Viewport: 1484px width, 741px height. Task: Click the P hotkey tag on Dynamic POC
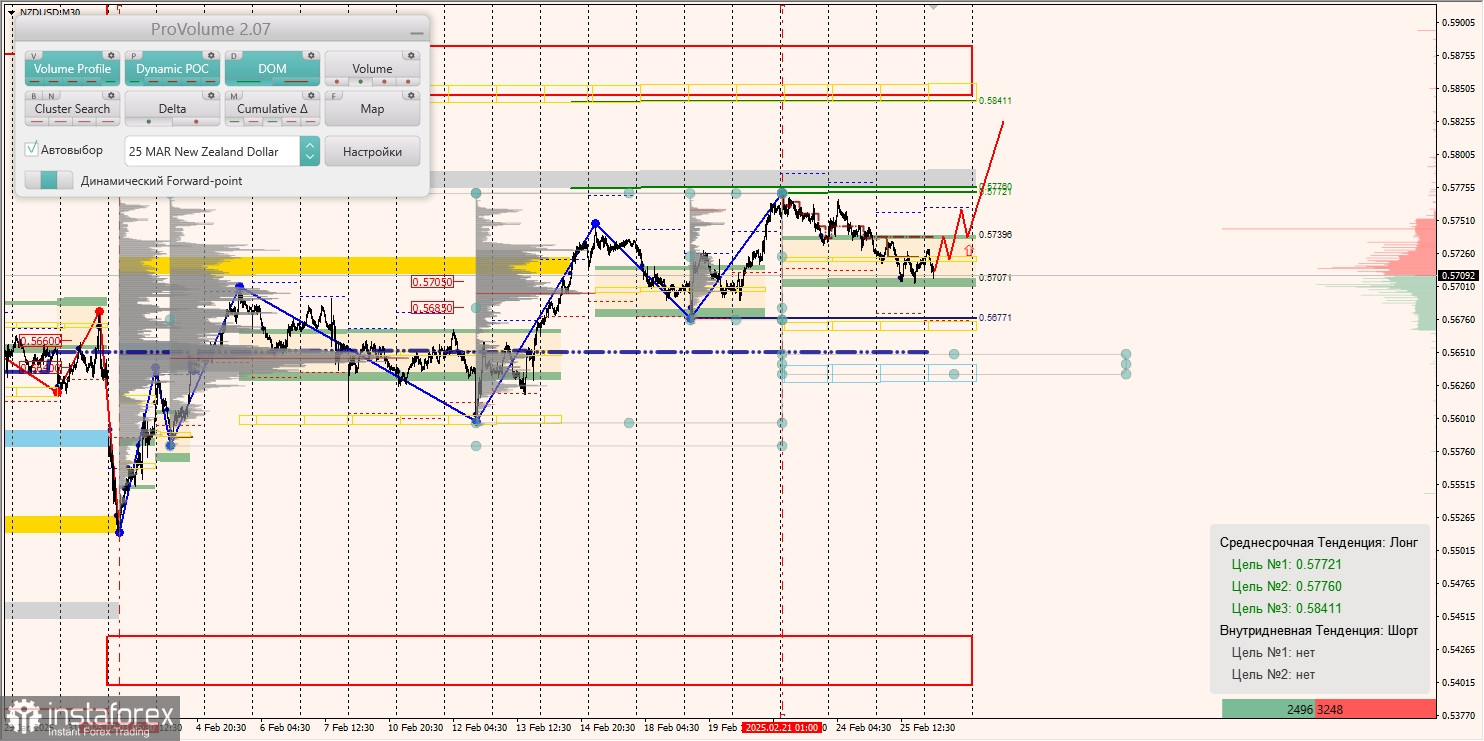coord(134,56)
